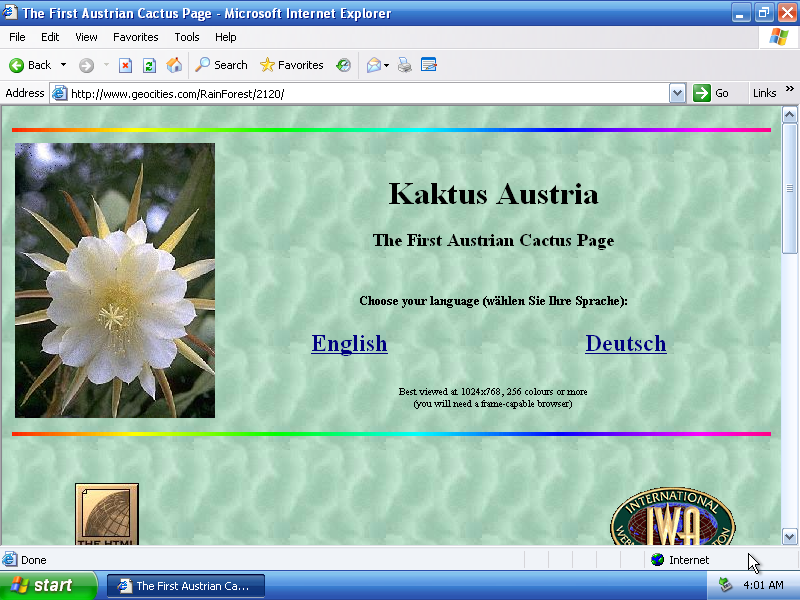Expand the address bar dropdown list

pos(677,93)
